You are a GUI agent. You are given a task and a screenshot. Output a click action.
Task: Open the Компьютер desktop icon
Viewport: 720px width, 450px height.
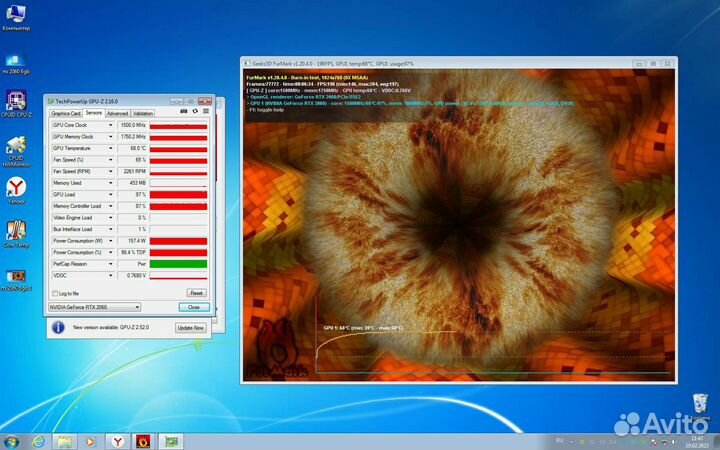16,17
